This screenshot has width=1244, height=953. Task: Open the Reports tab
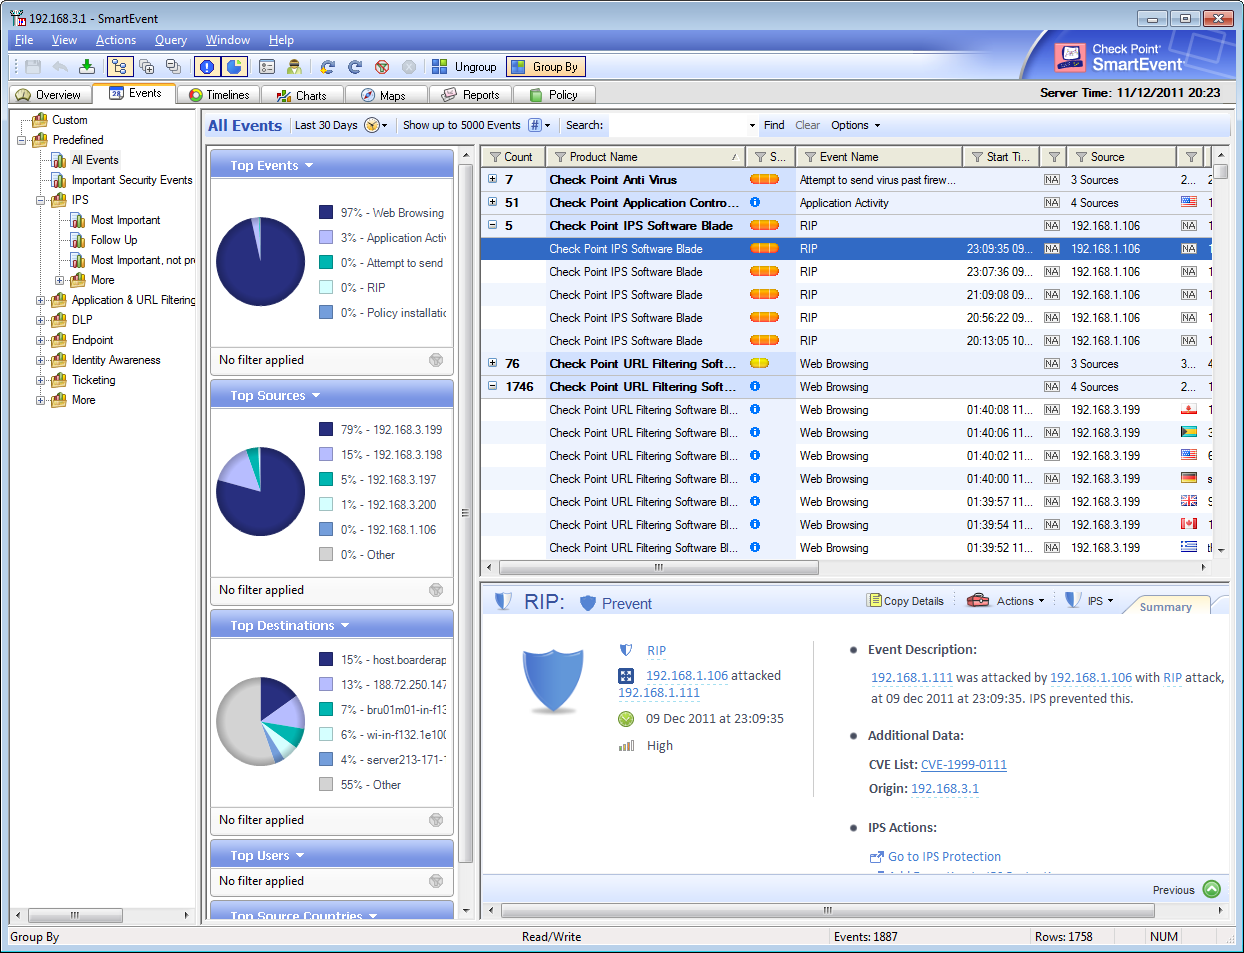pos(471,95)
